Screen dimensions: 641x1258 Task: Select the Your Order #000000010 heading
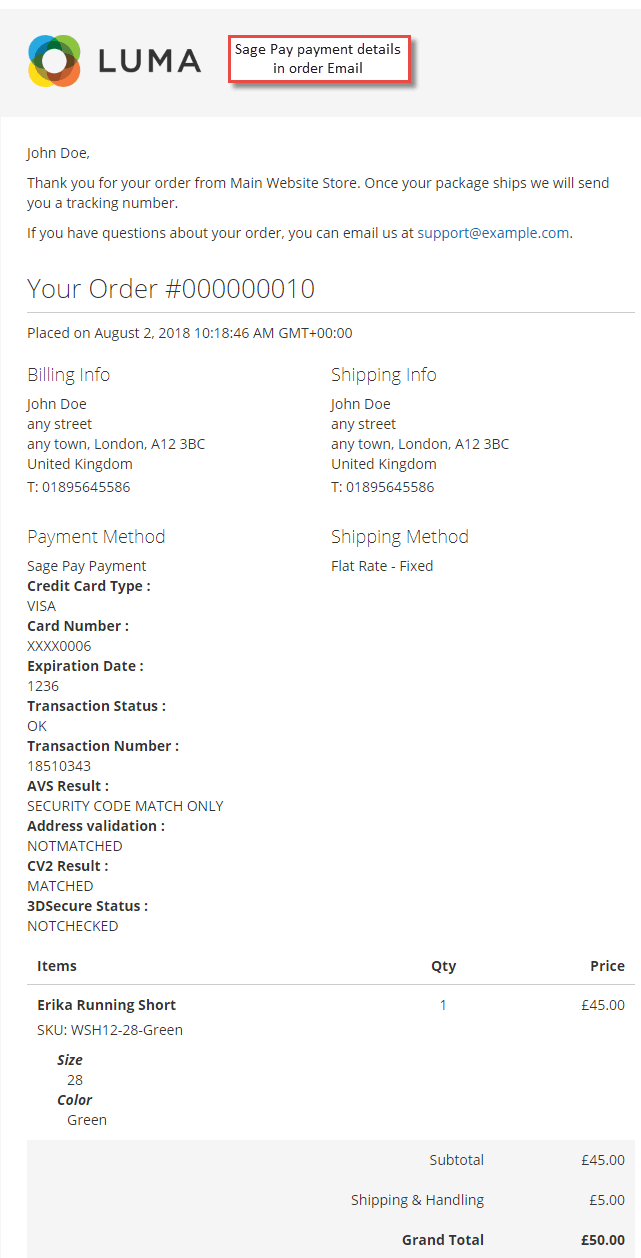171,289
